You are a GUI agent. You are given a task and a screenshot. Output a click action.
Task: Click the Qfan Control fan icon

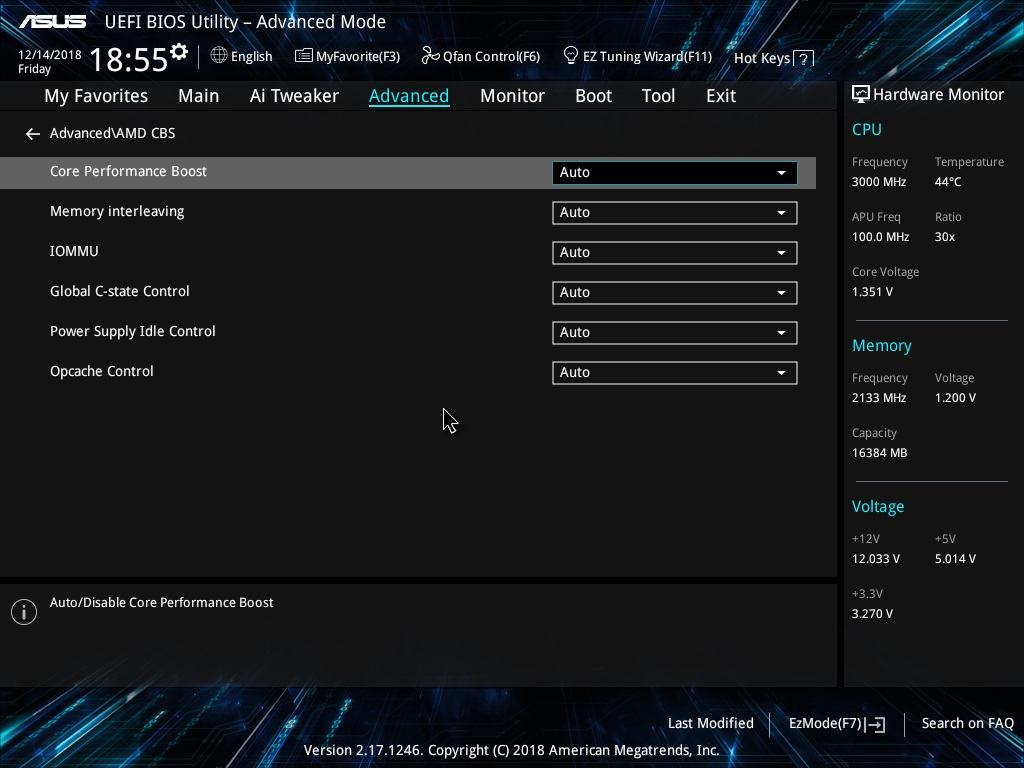point(430,56)
